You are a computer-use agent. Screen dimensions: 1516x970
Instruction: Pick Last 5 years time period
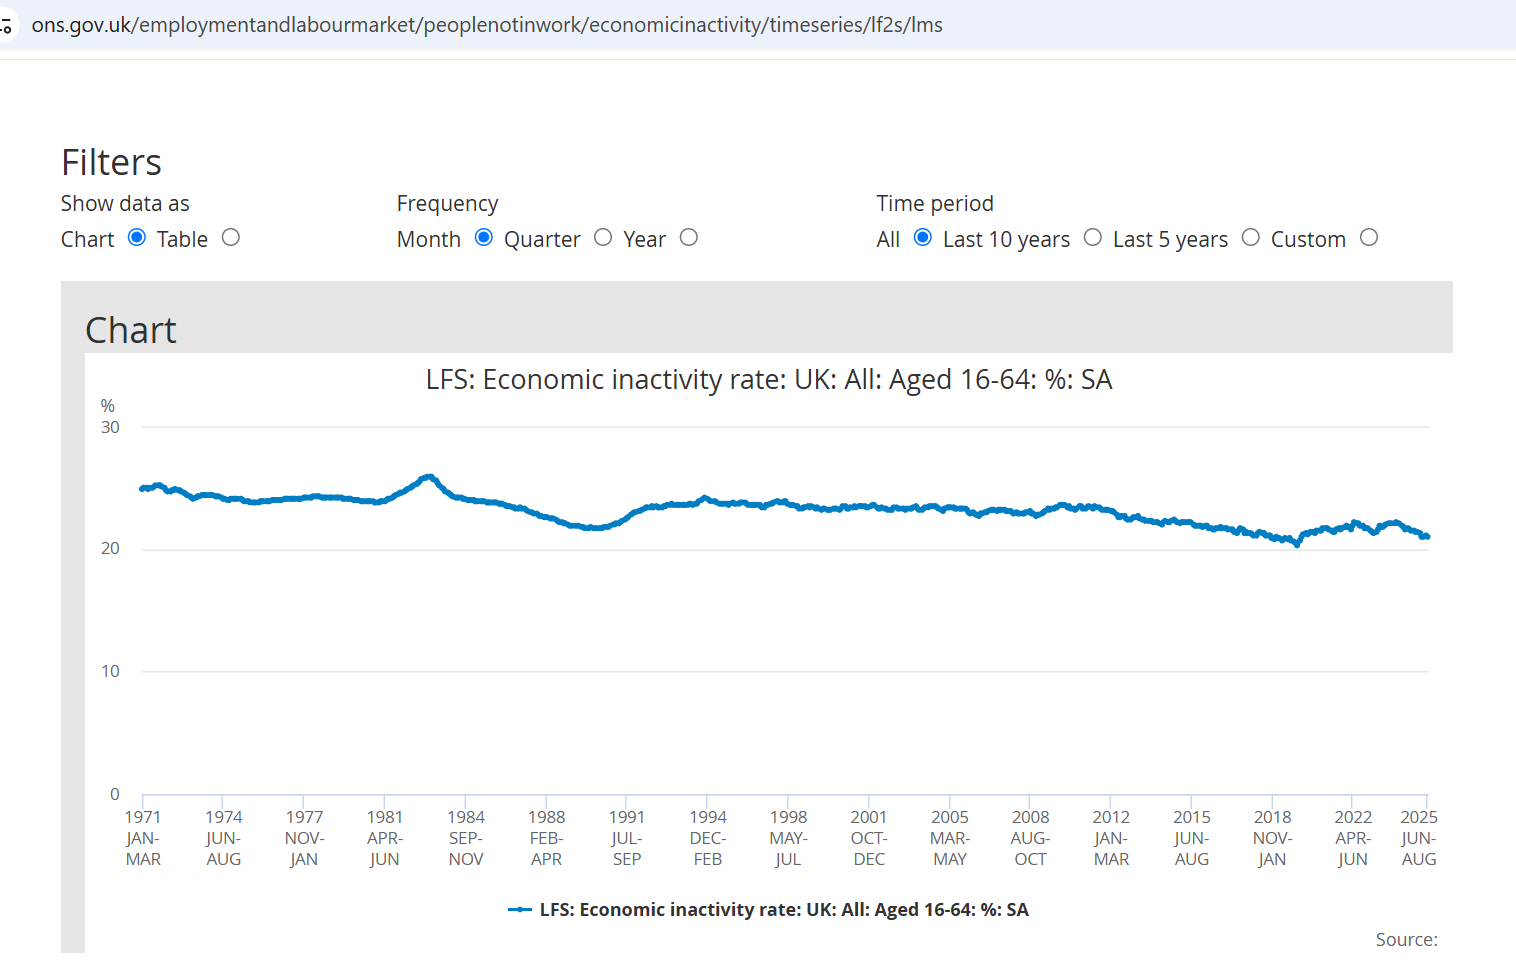pos(1251,238)
